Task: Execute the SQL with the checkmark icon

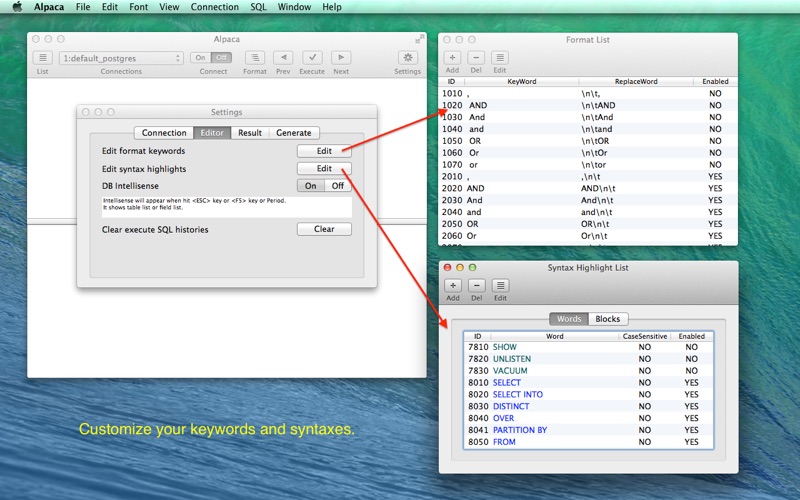Action: click(x=312, y=58)
